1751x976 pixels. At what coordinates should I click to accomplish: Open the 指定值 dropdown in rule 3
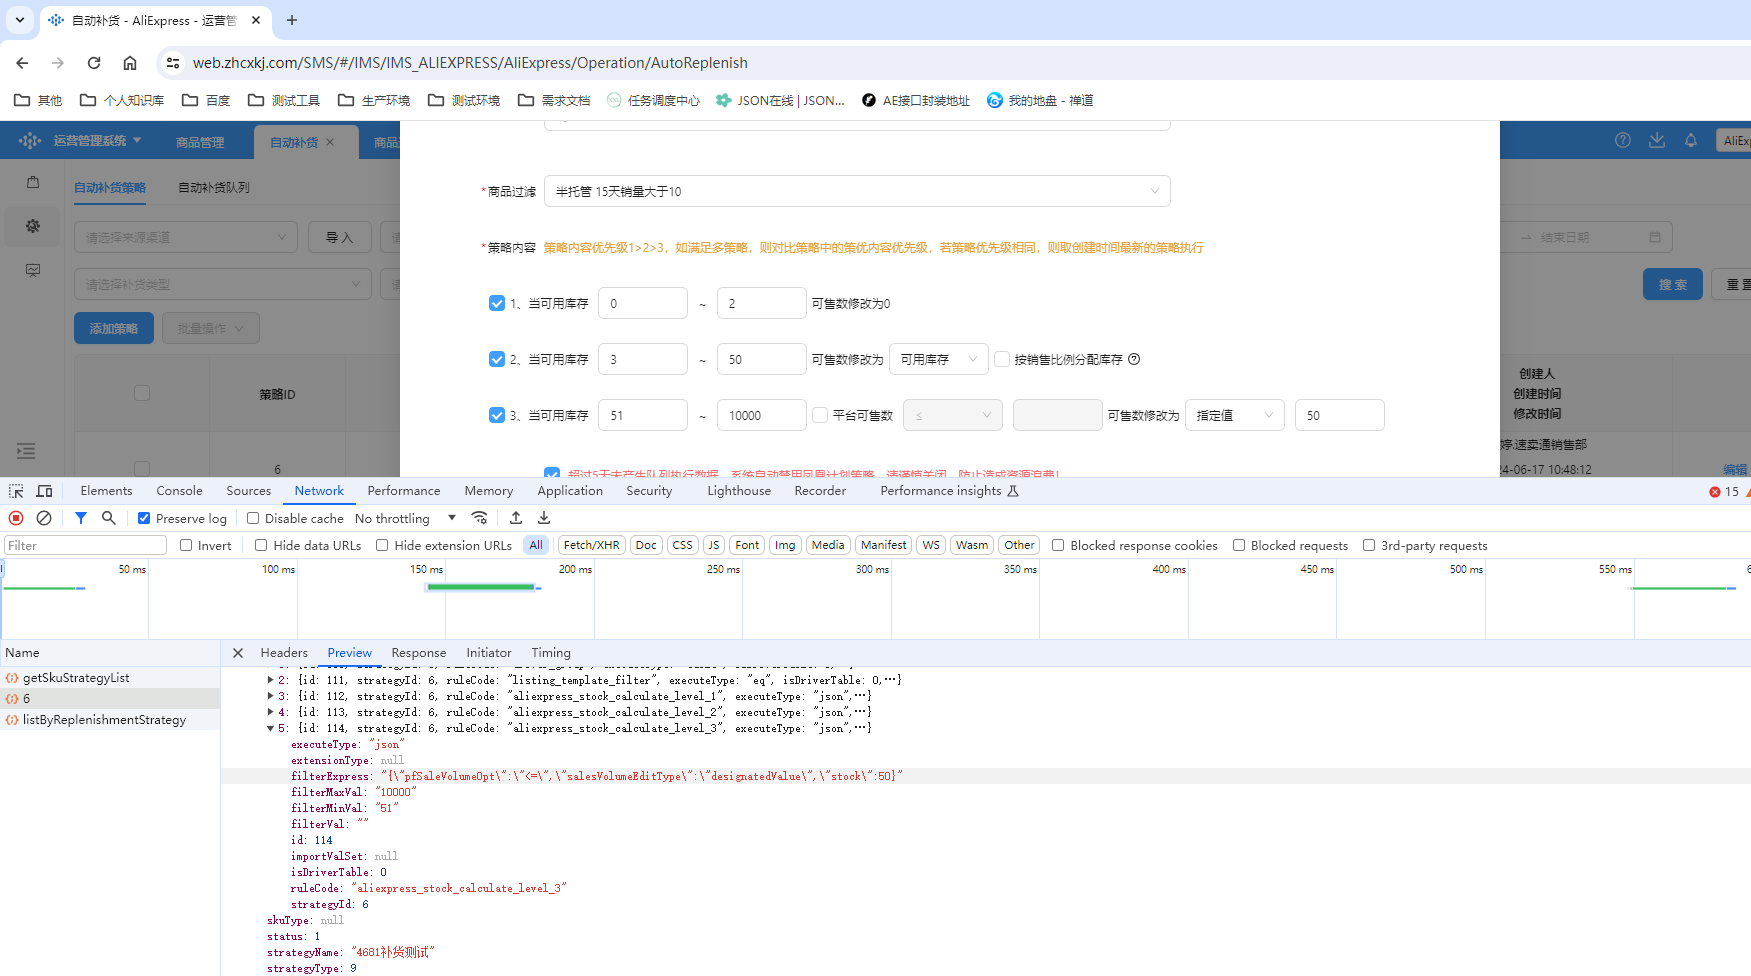coord(1235,415)
